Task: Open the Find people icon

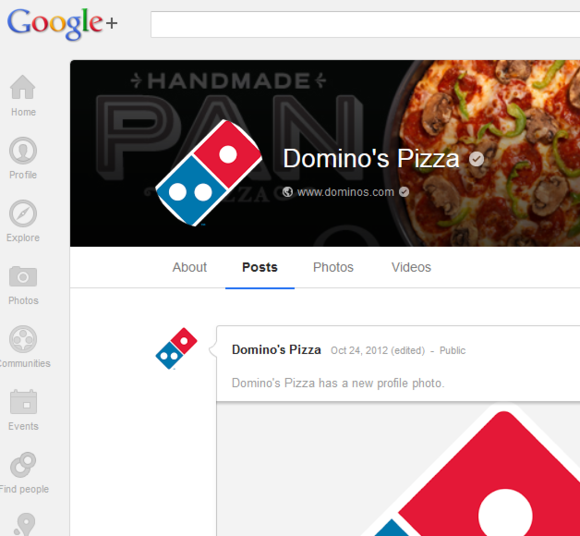Action: click(23, 465)
